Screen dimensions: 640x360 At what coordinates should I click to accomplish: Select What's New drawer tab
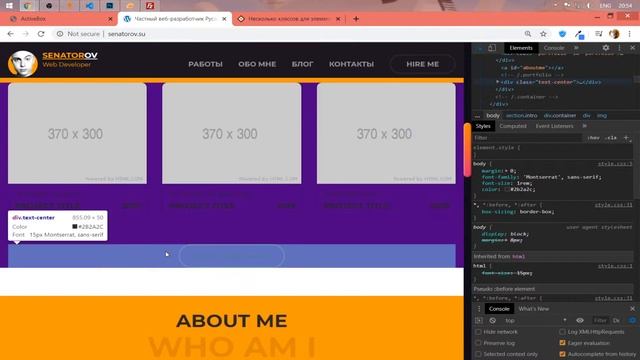point(534,309)
